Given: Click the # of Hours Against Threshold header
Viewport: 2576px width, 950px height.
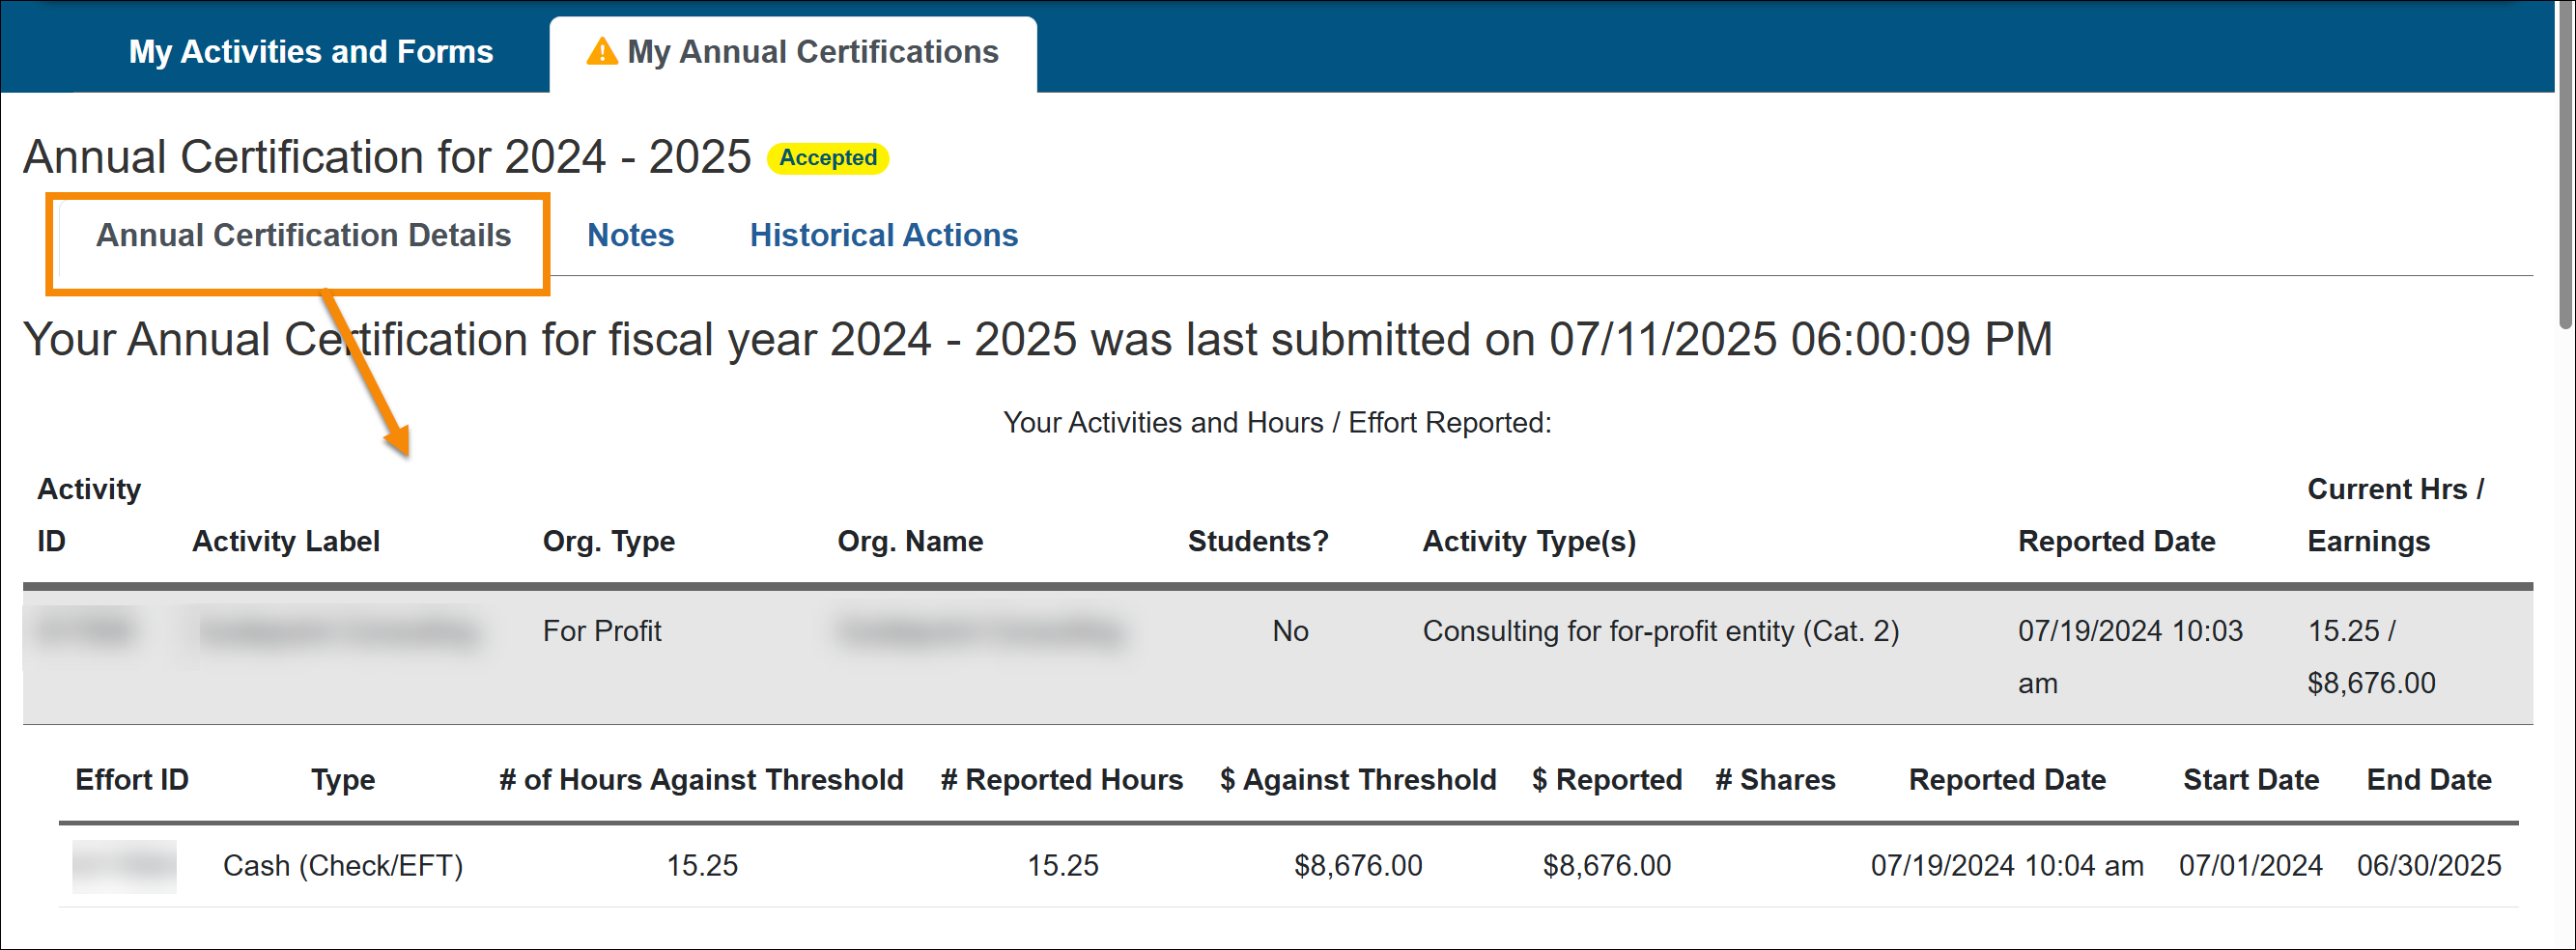Looking at the screenshot, I should pos(702,779).
